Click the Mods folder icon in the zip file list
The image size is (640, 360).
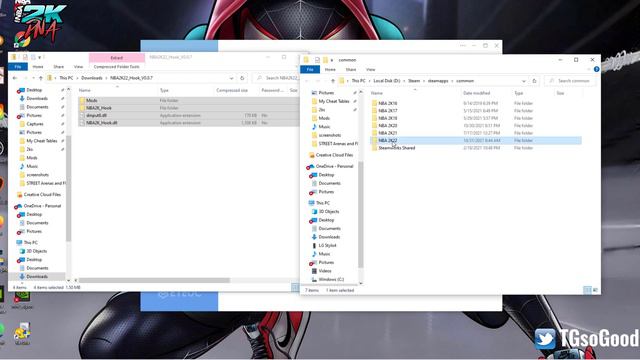82,100
